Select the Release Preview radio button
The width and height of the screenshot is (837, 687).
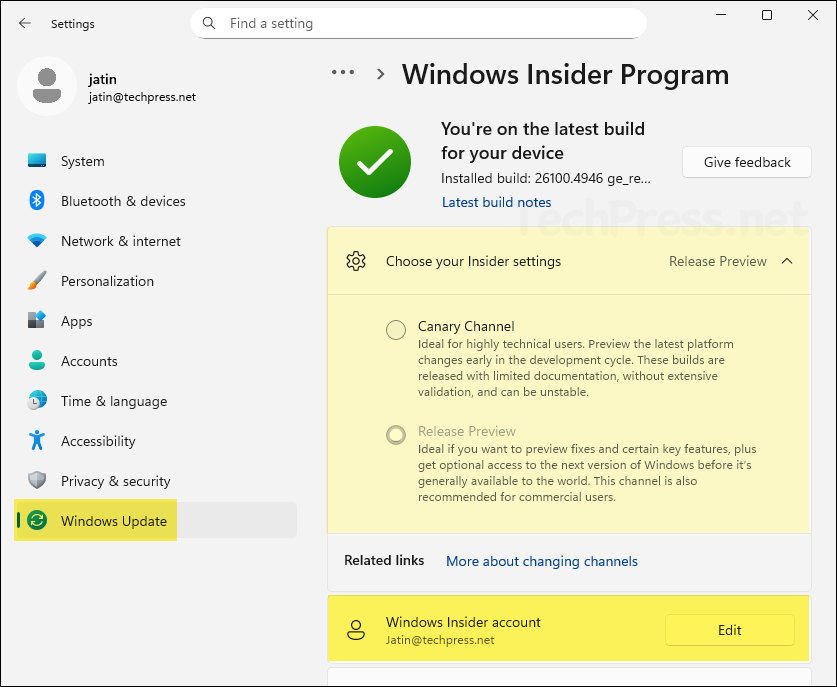point(396,435)
